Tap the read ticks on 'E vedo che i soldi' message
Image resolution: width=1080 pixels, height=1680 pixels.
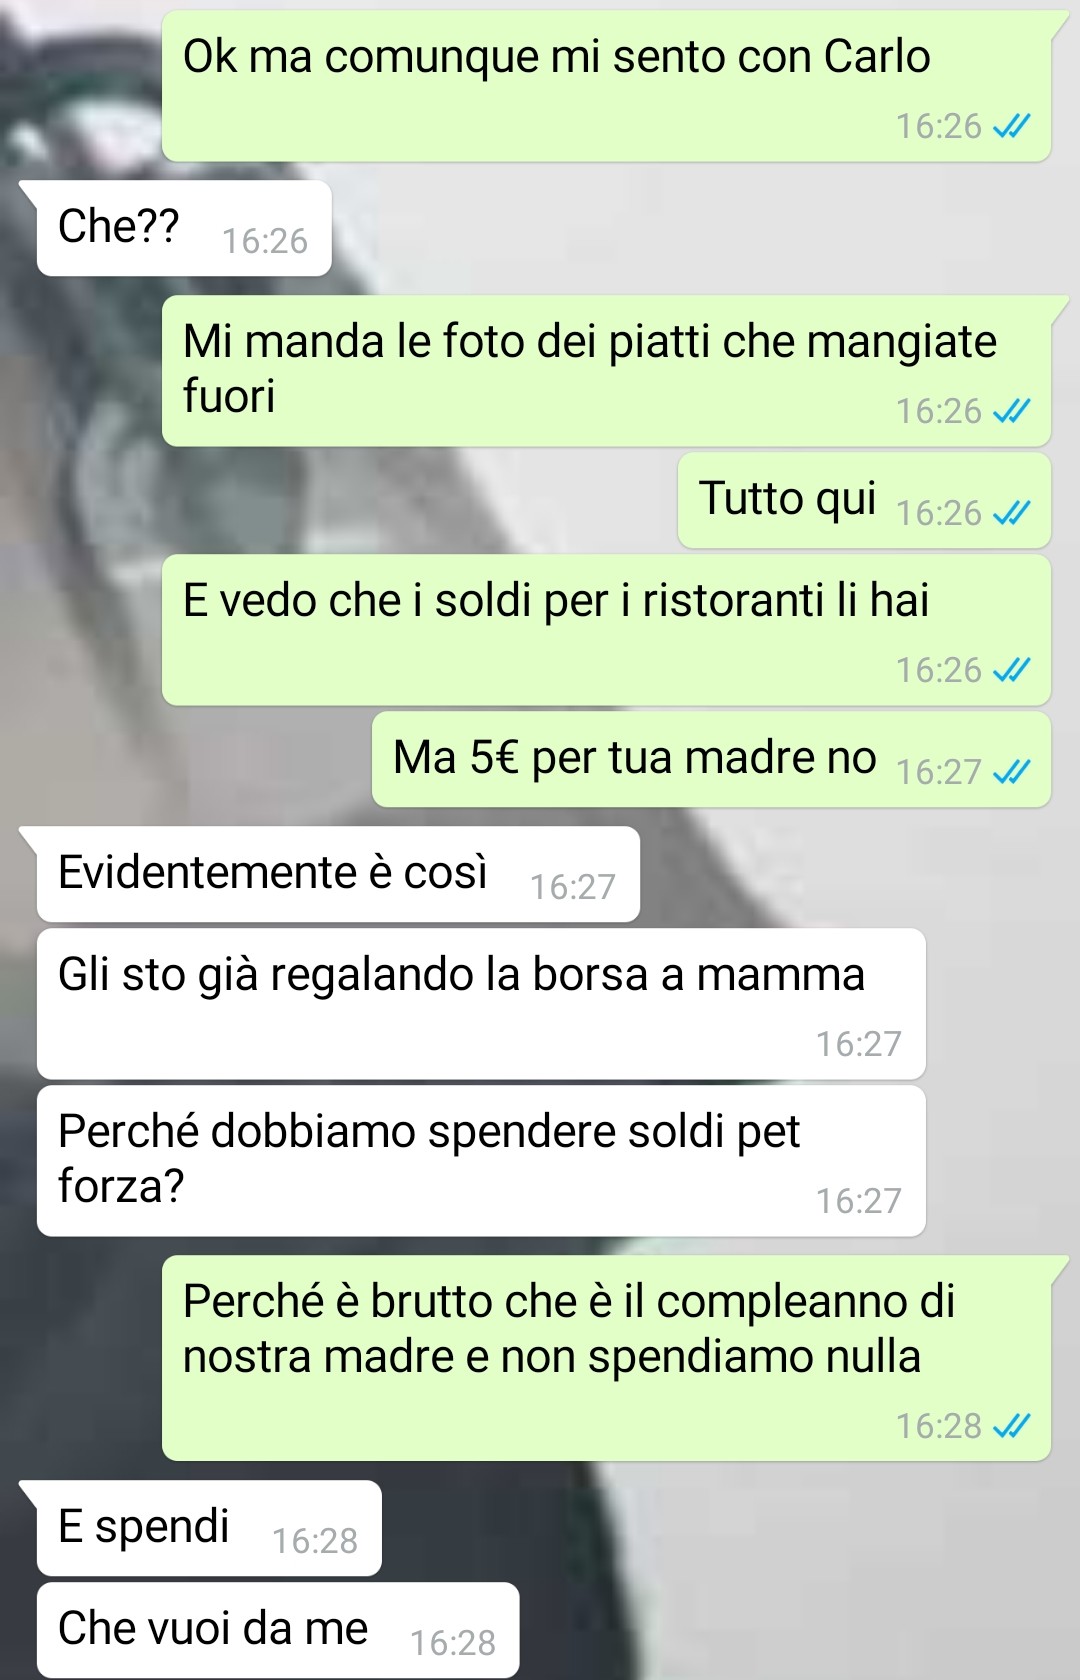(1011, 670)
